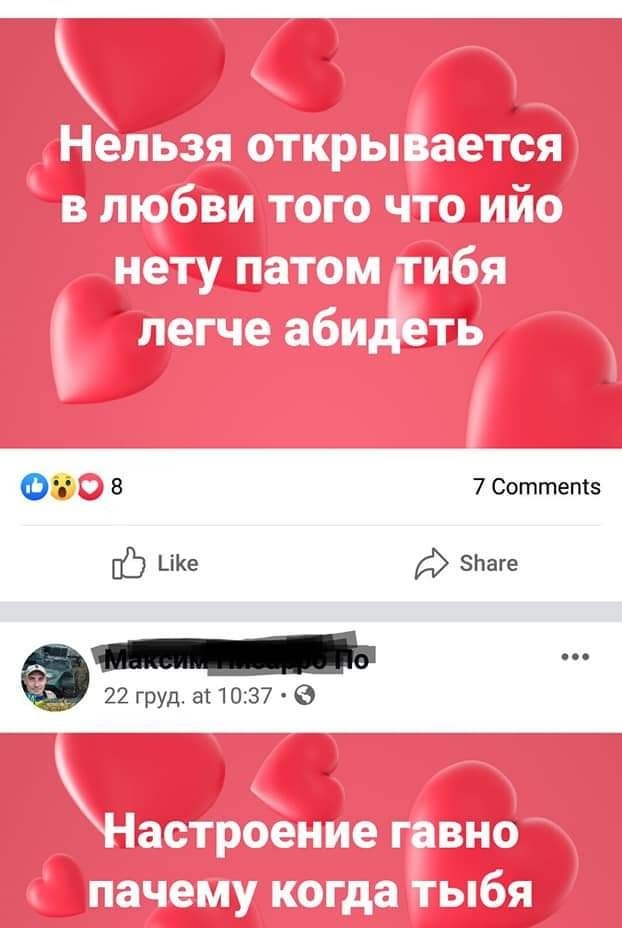Open the red heart reaction emoji
Screen dimensions: 622x928
(x=89, y=487)
